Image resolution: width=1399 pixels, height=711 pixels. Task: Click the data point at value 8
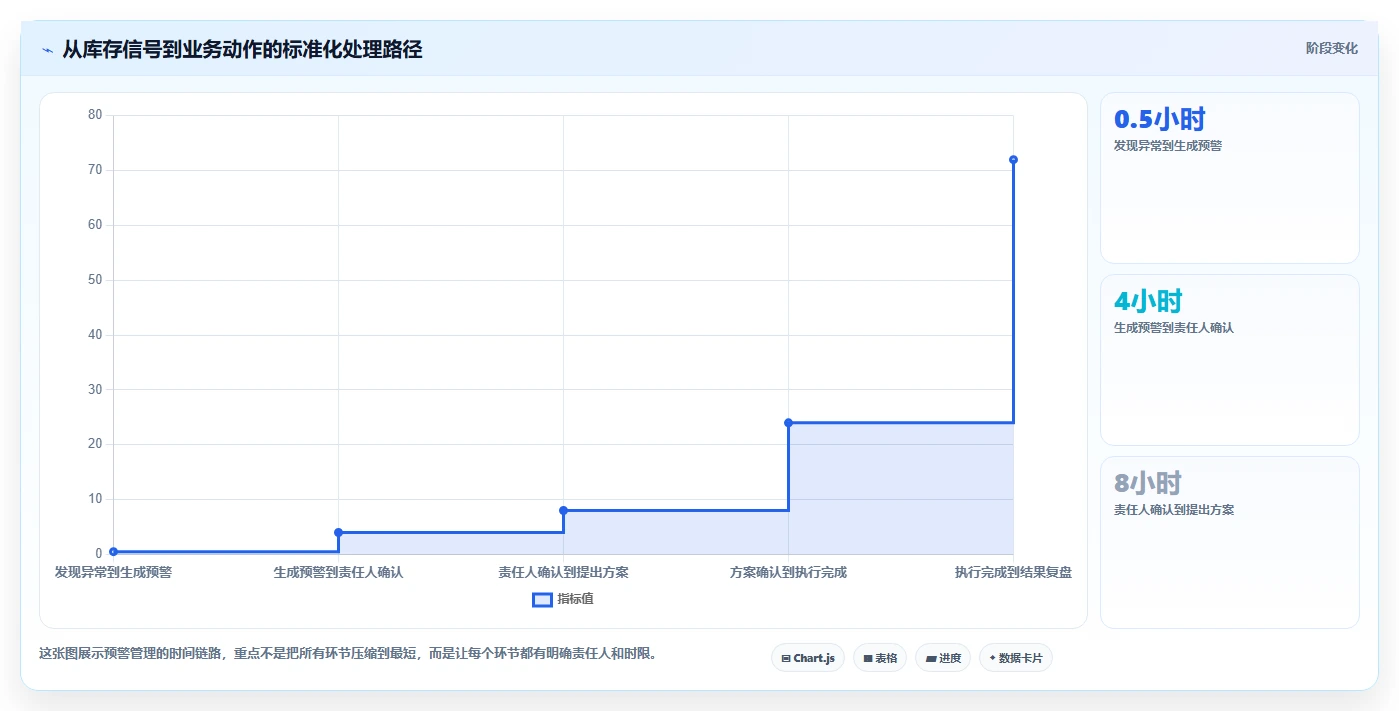(x=563, y=510)
